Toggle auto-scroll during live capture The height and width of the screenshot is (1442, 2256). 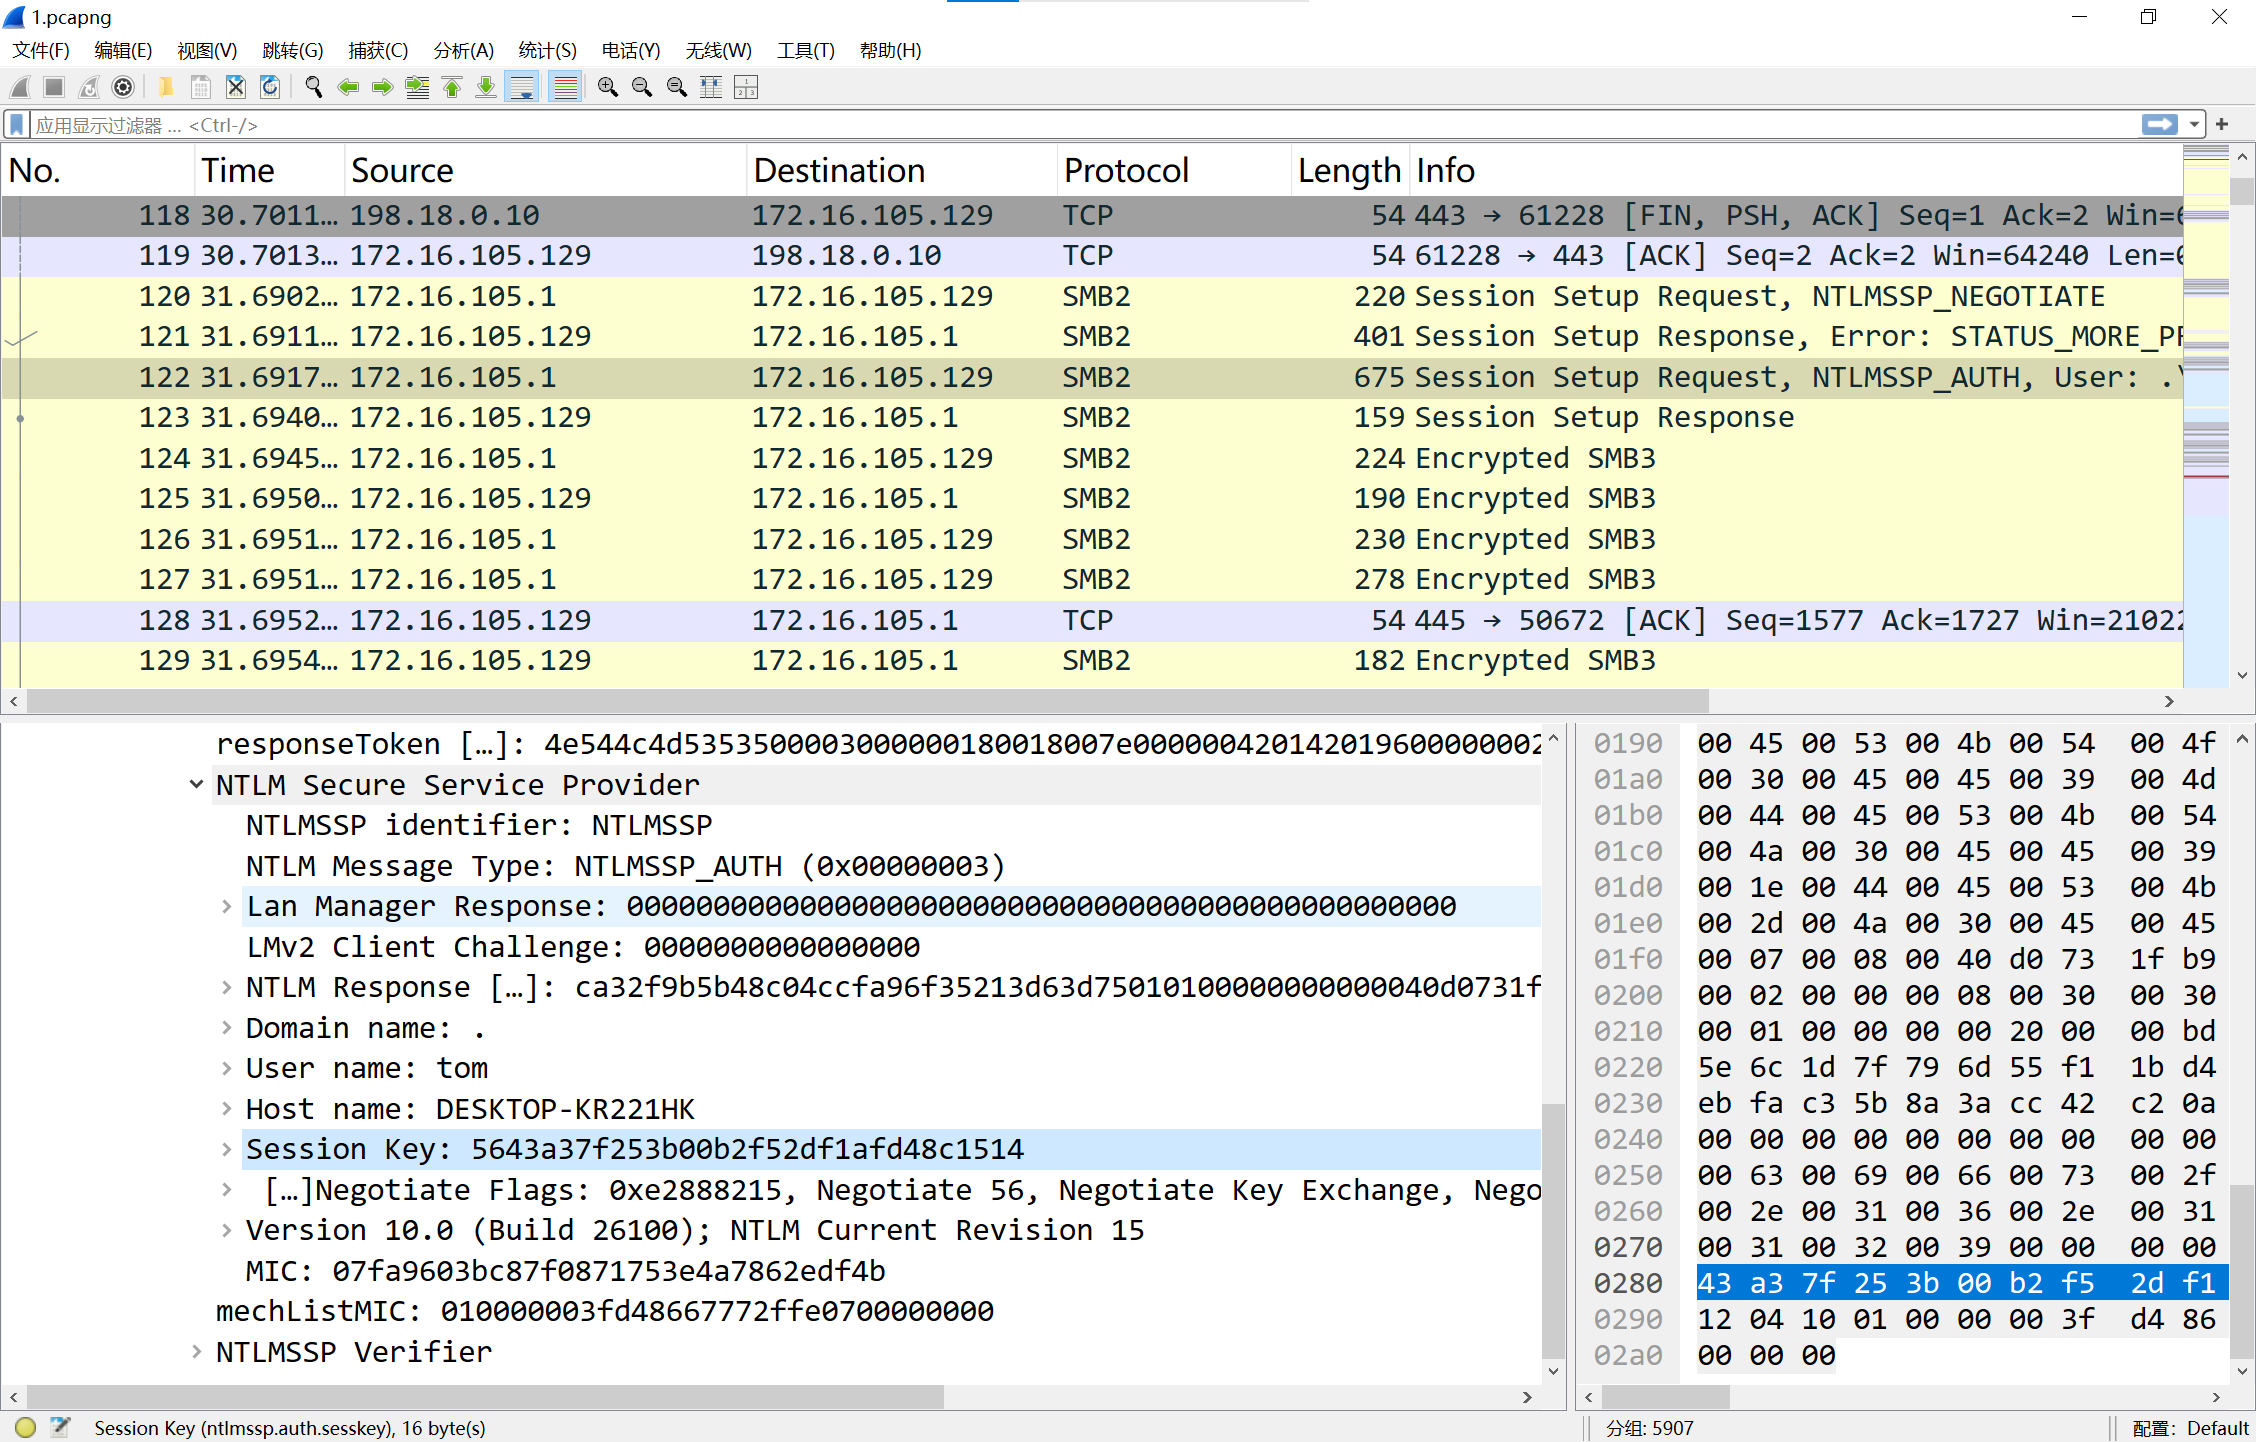tap(522, 88)
